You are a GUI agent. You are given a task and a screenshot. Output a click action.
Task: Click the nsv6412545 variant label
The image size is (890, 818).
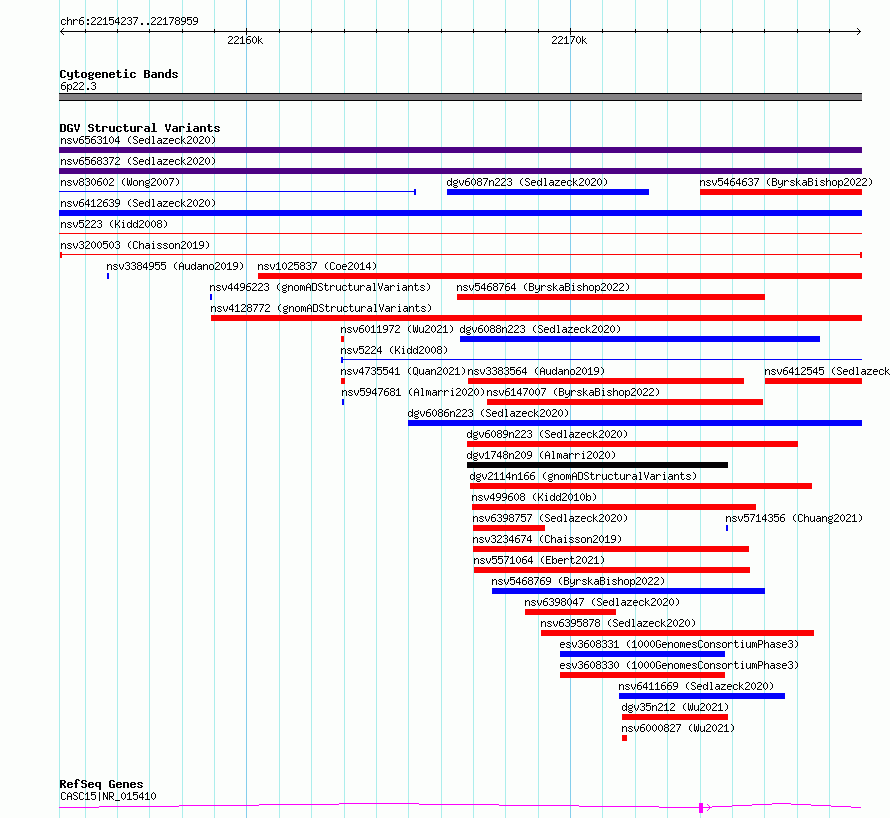coord(827,371)
